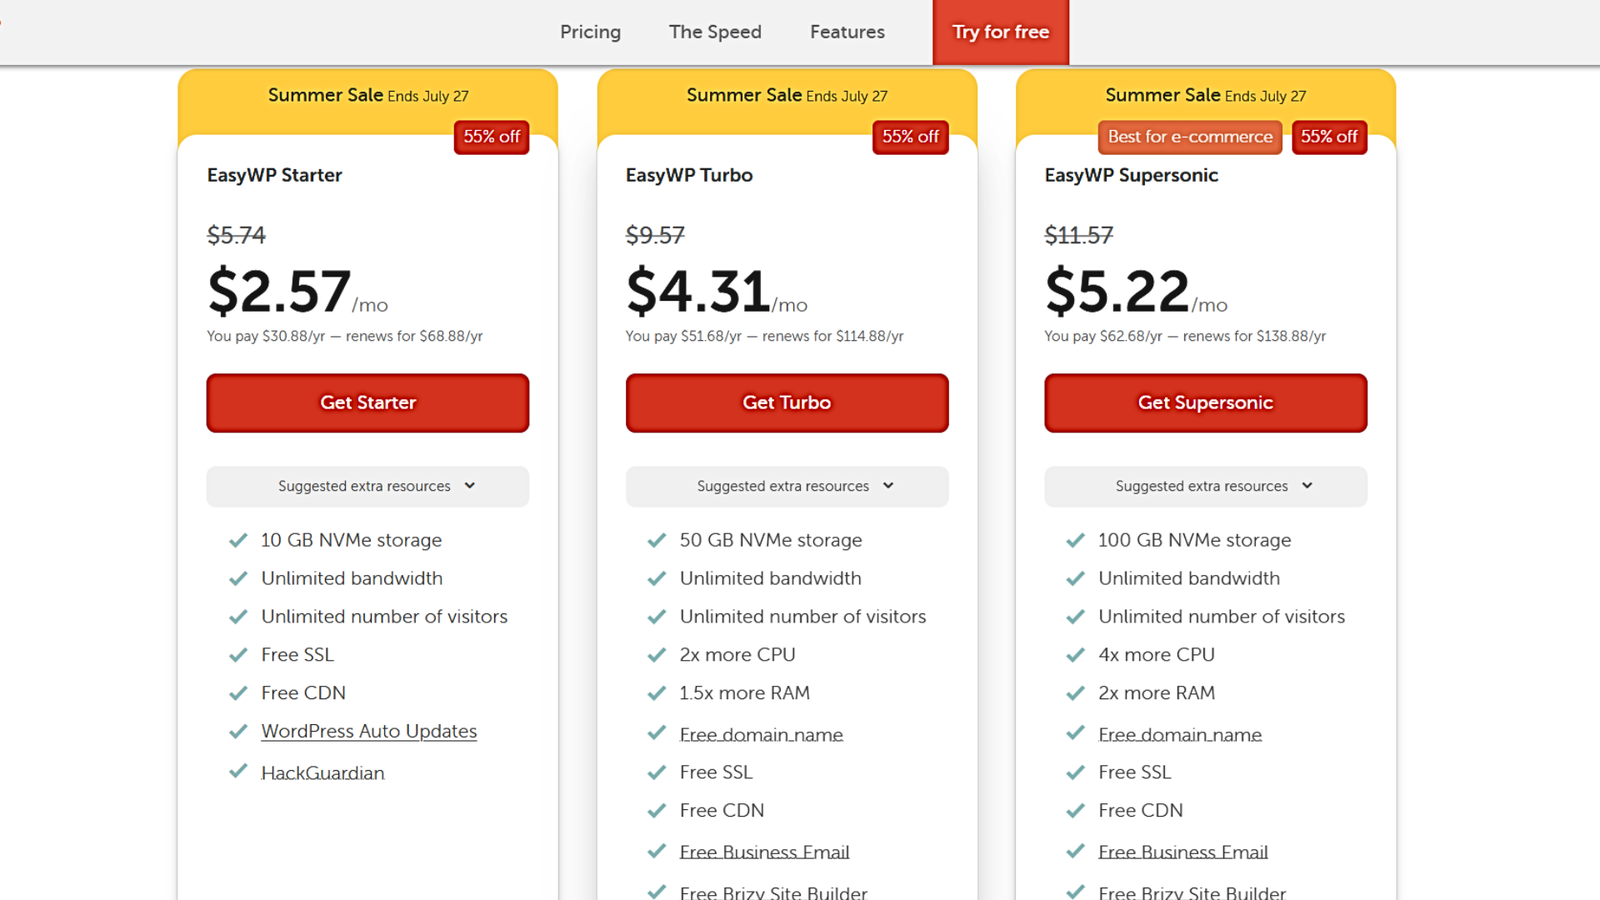Click Free Business Email in Turbo plan

(x=765, y=852)
